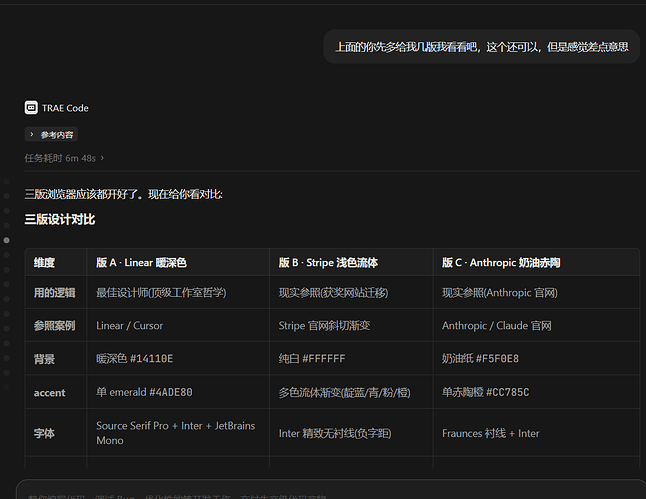Click the 三版设计对比 heading

pos(60,219)
